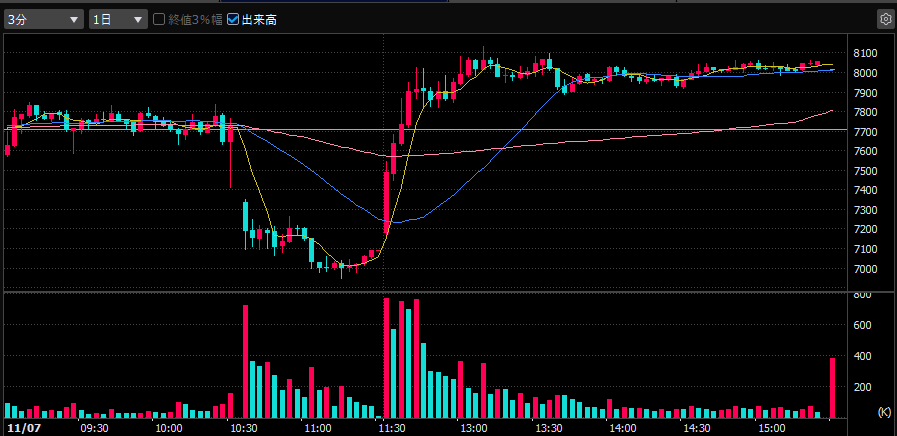Select the tall red volume bar at 10:30
The width and height of the screenshot is (897, 436).
point(245,362)
